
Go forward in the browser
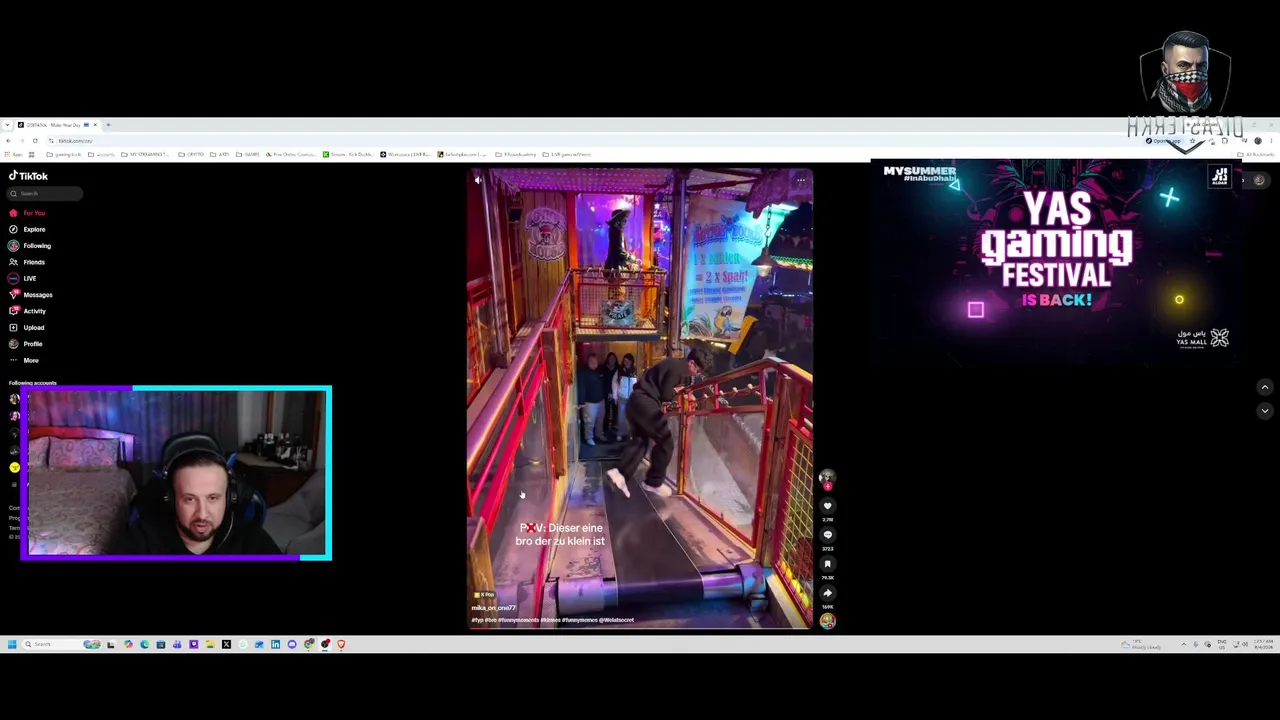point(21,140)
